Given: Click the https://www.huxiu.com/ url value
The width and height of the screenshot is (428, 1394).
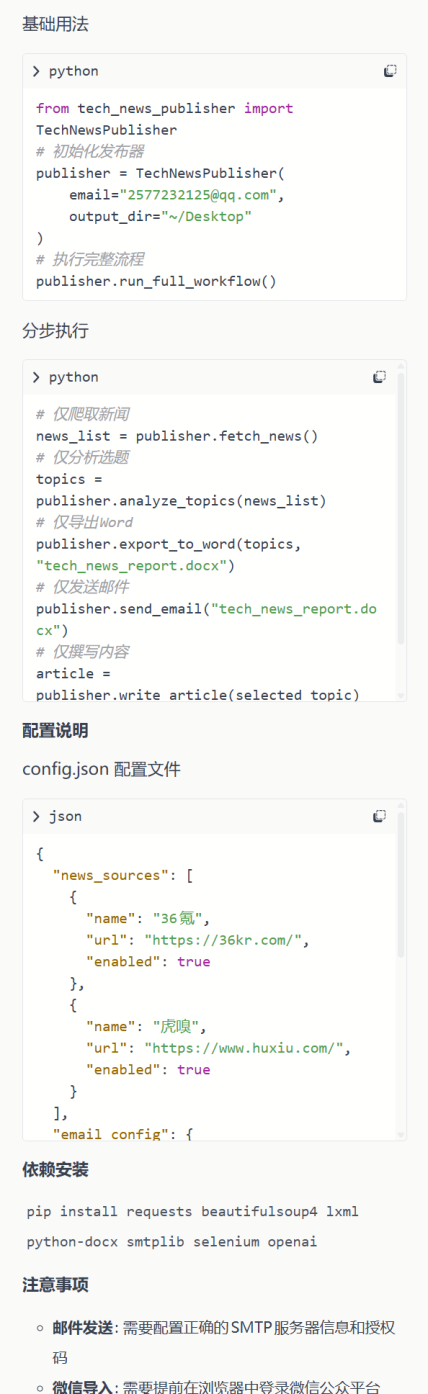Looking at the screenshot, I should click(244, 1048).
